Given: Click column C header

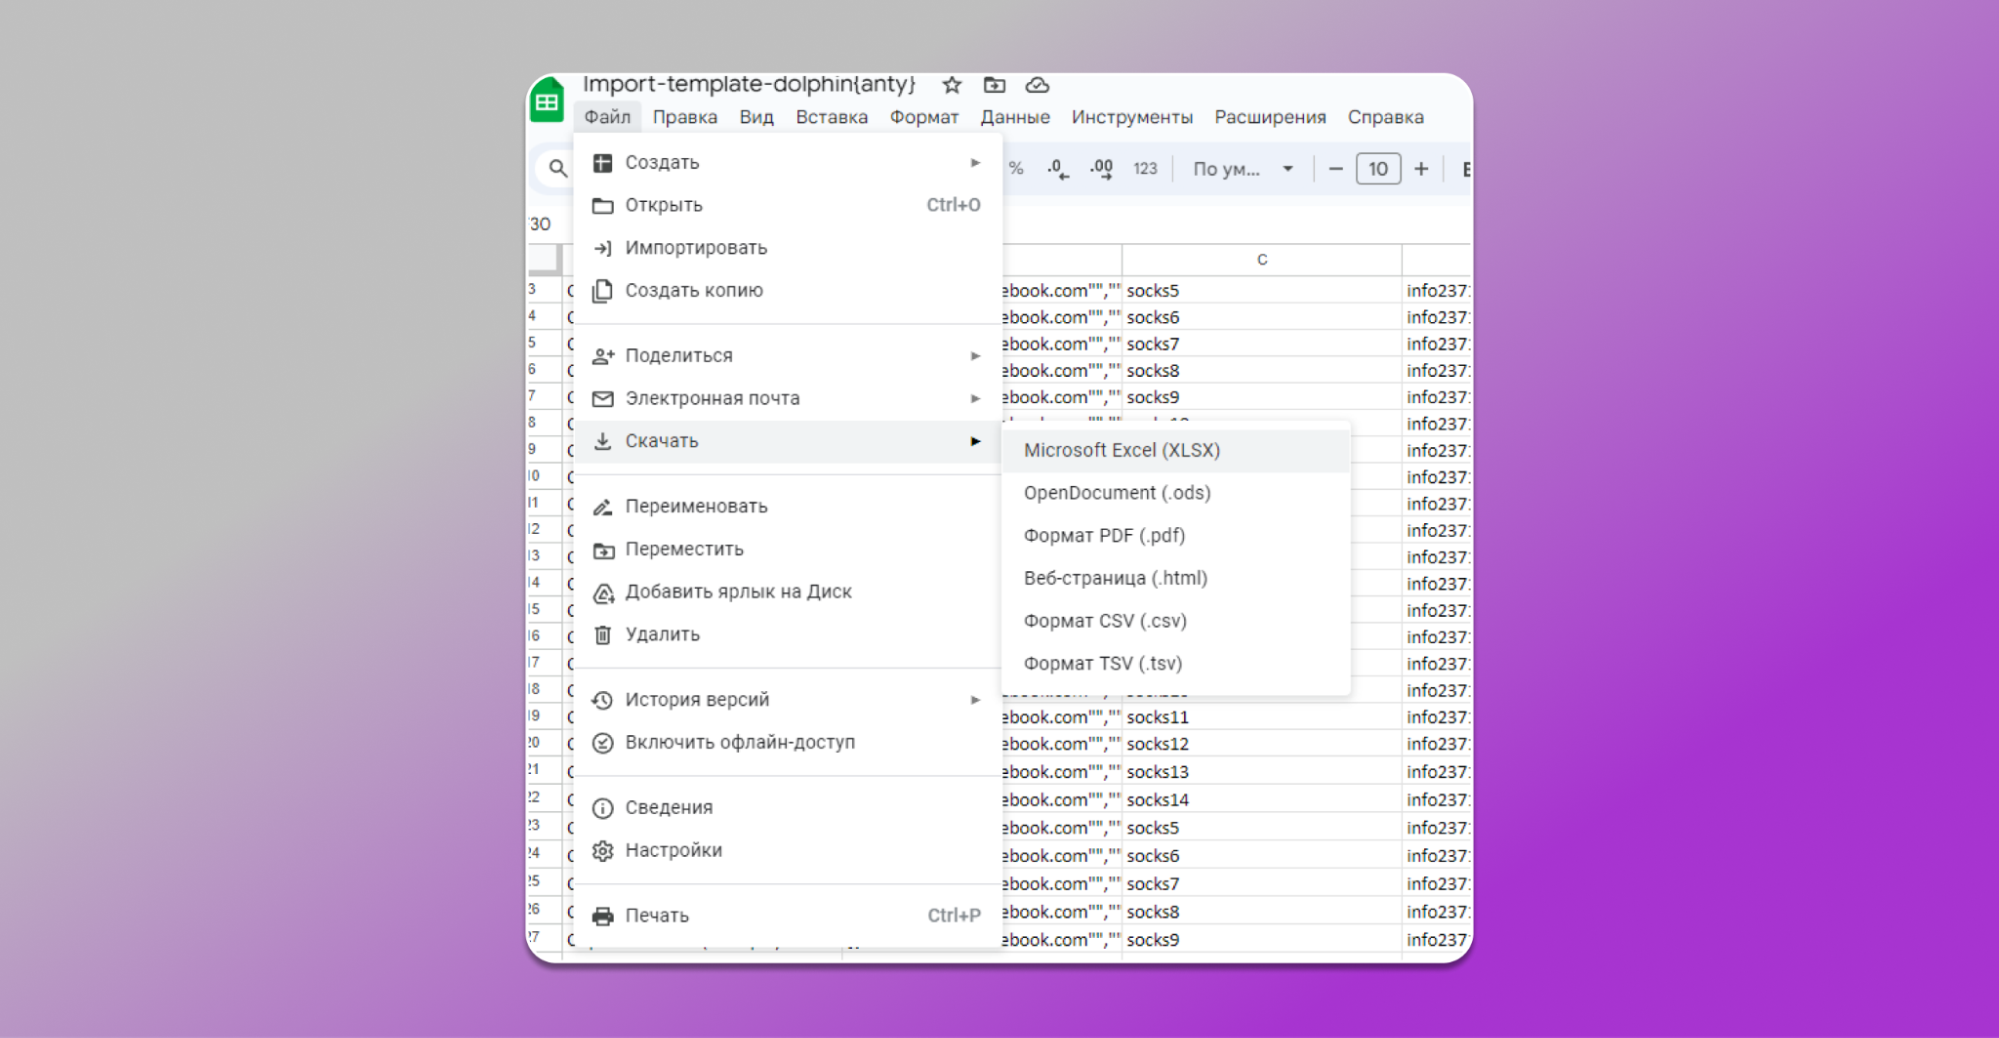Looking at the screenshot, I should 1262,260.
